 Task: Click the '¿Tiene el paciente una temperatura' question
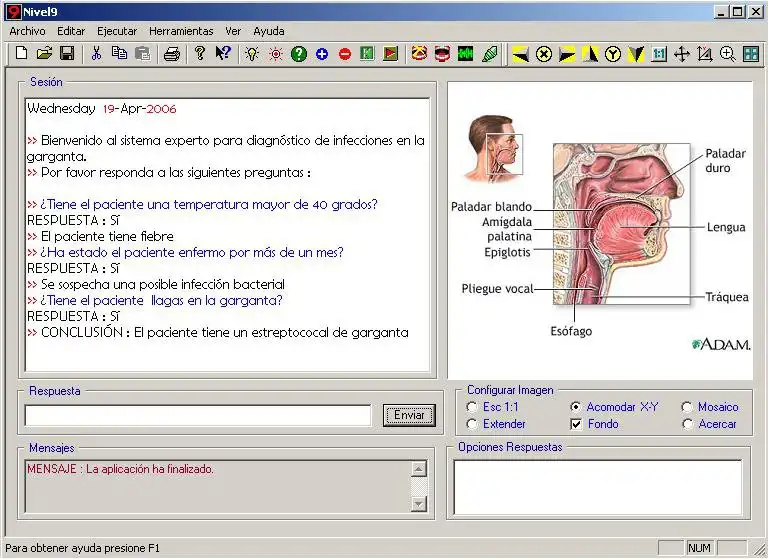click(202, 204)
